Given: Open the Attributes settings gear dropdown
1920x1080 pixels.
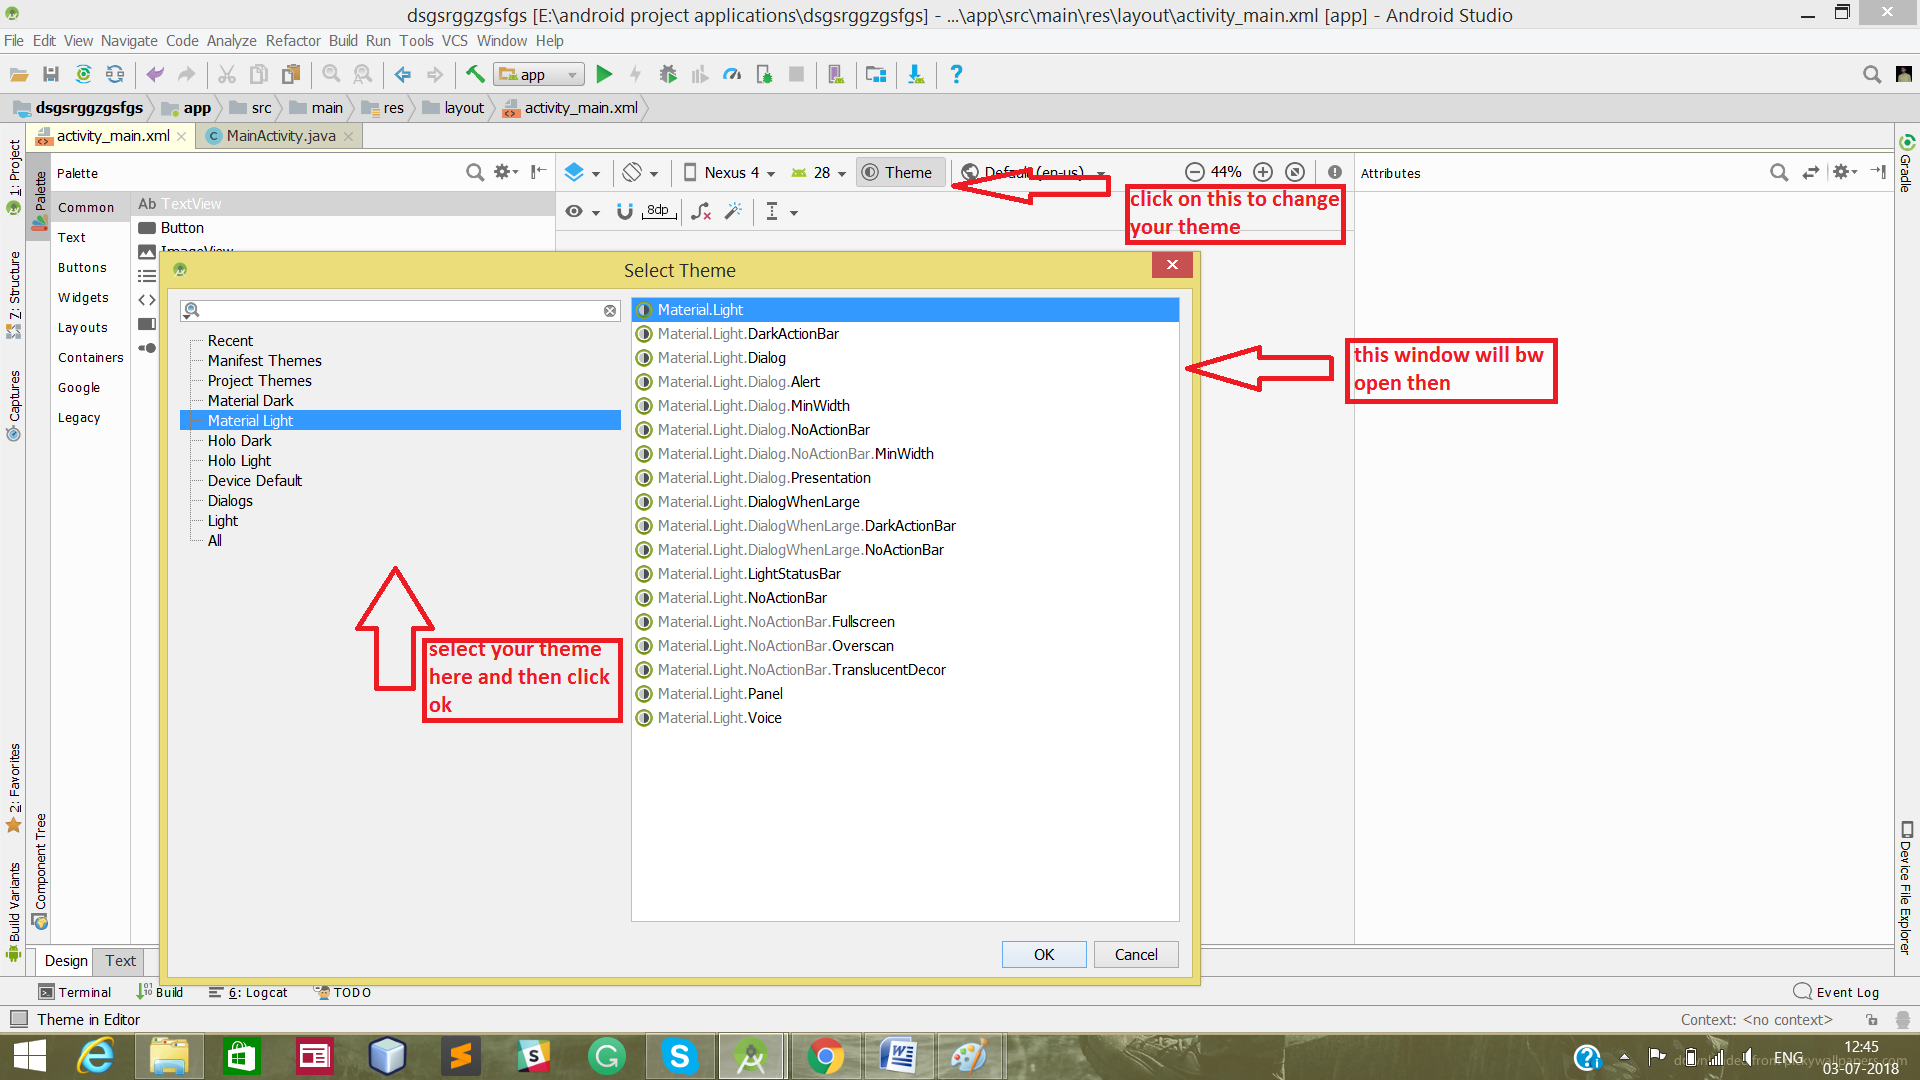Looking at the screenshot, I should (1845, 172).
